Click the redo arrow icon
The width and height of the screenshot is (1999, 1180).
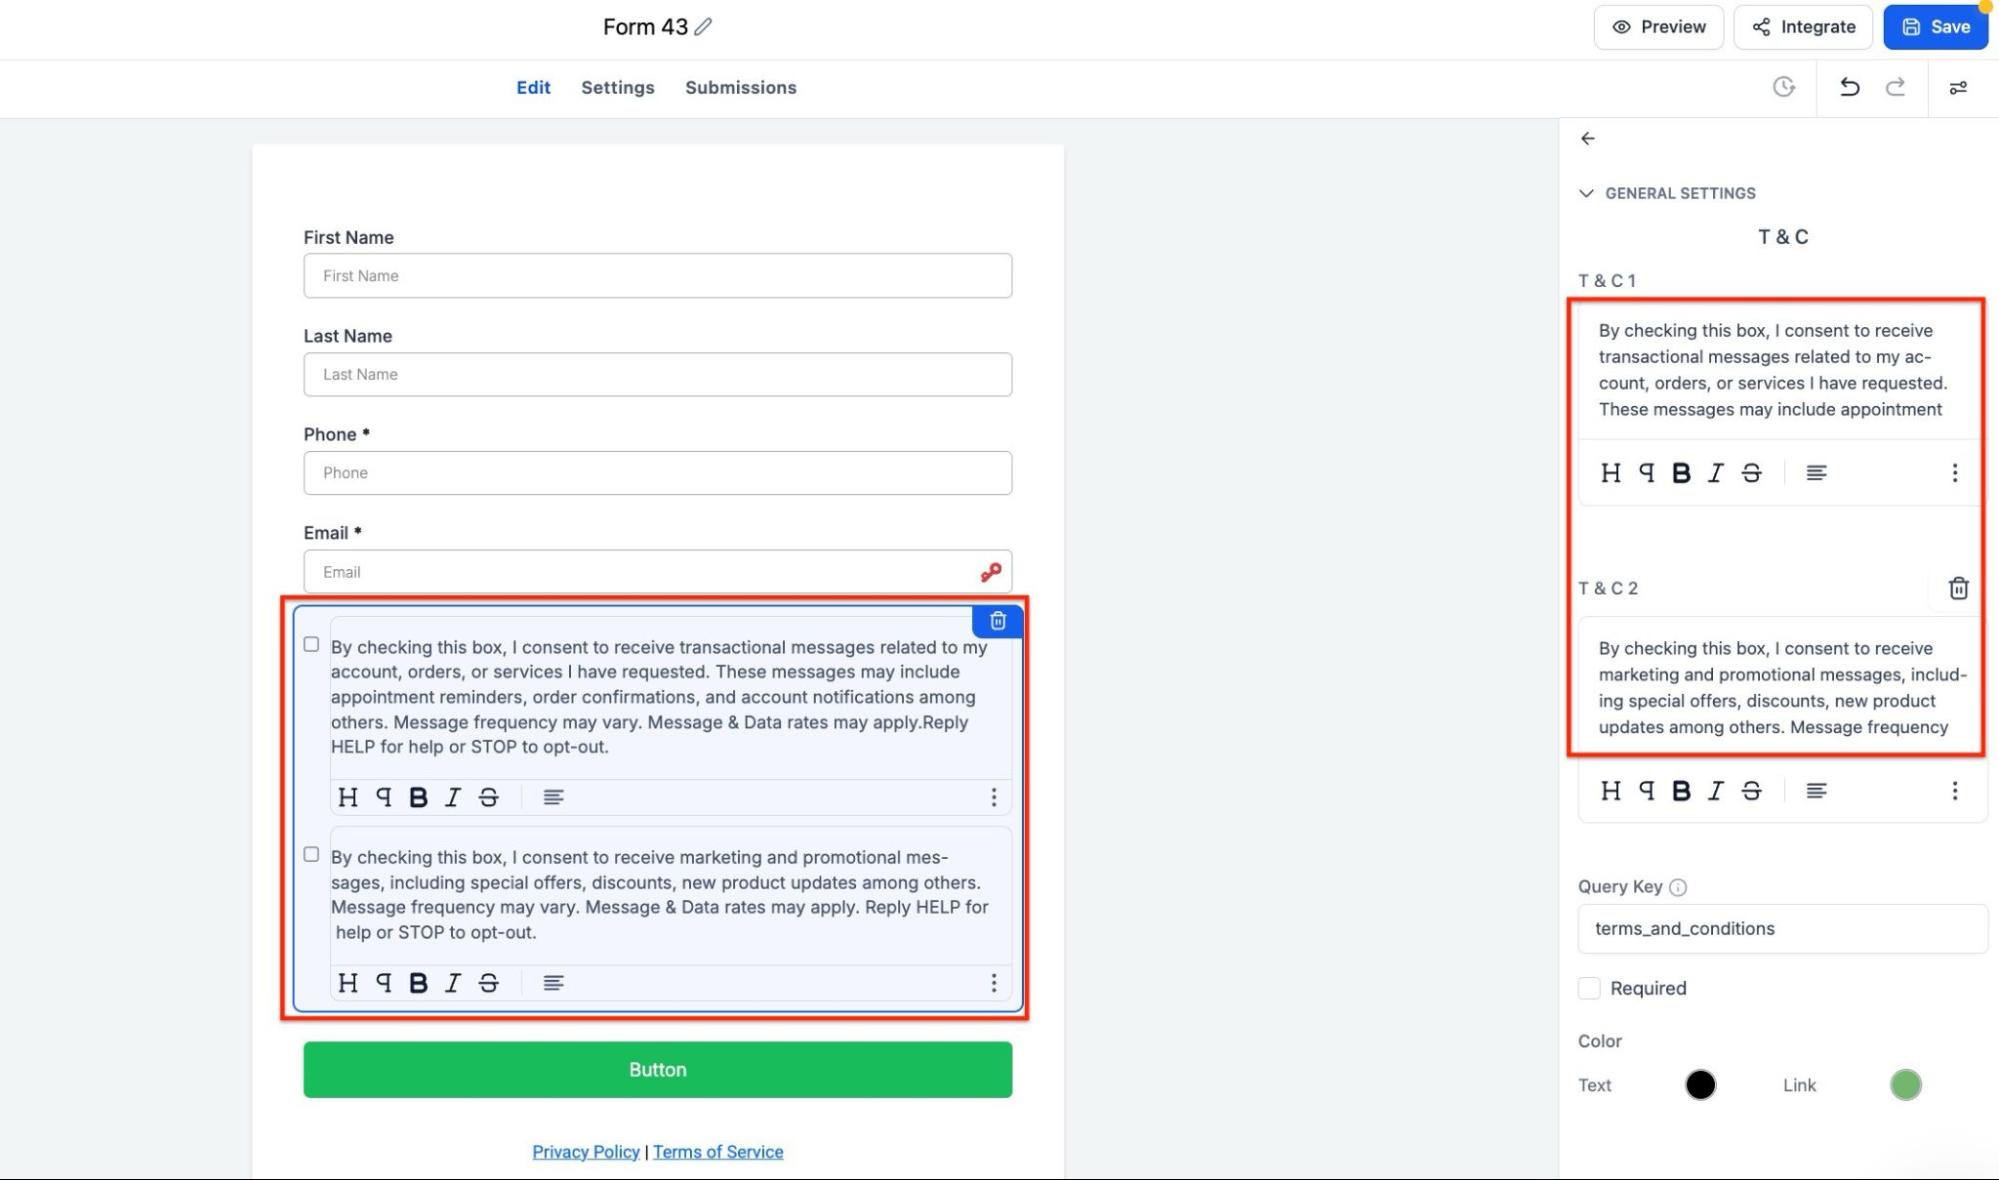tap(1895, 87)
